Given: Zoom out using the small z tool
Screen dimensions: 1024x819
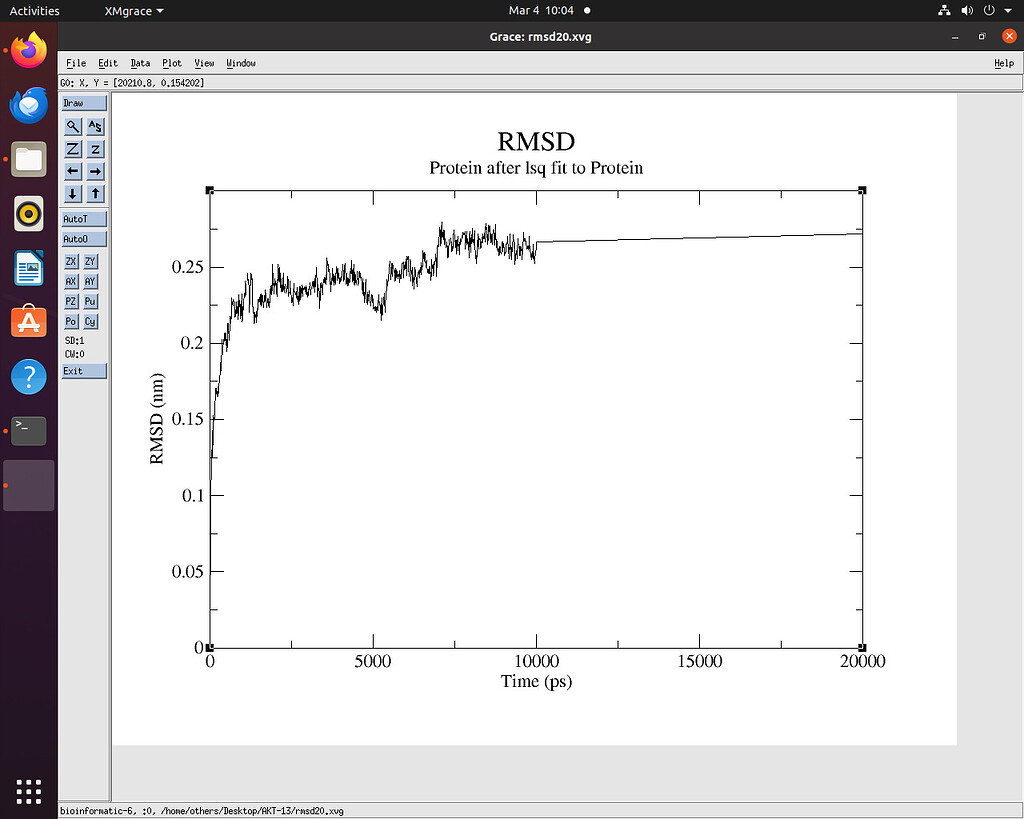Looking at the screenshot, I should click(x=95, y=148).
